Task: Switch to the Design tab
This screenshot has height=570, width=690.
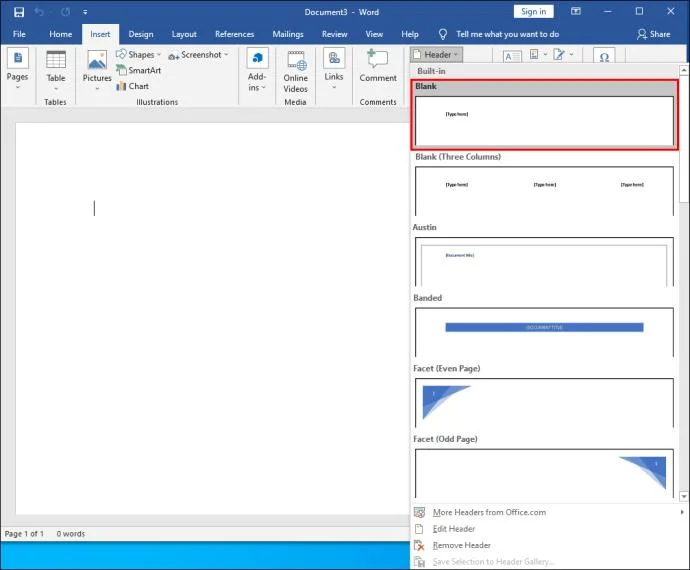Action: [141, 34]
